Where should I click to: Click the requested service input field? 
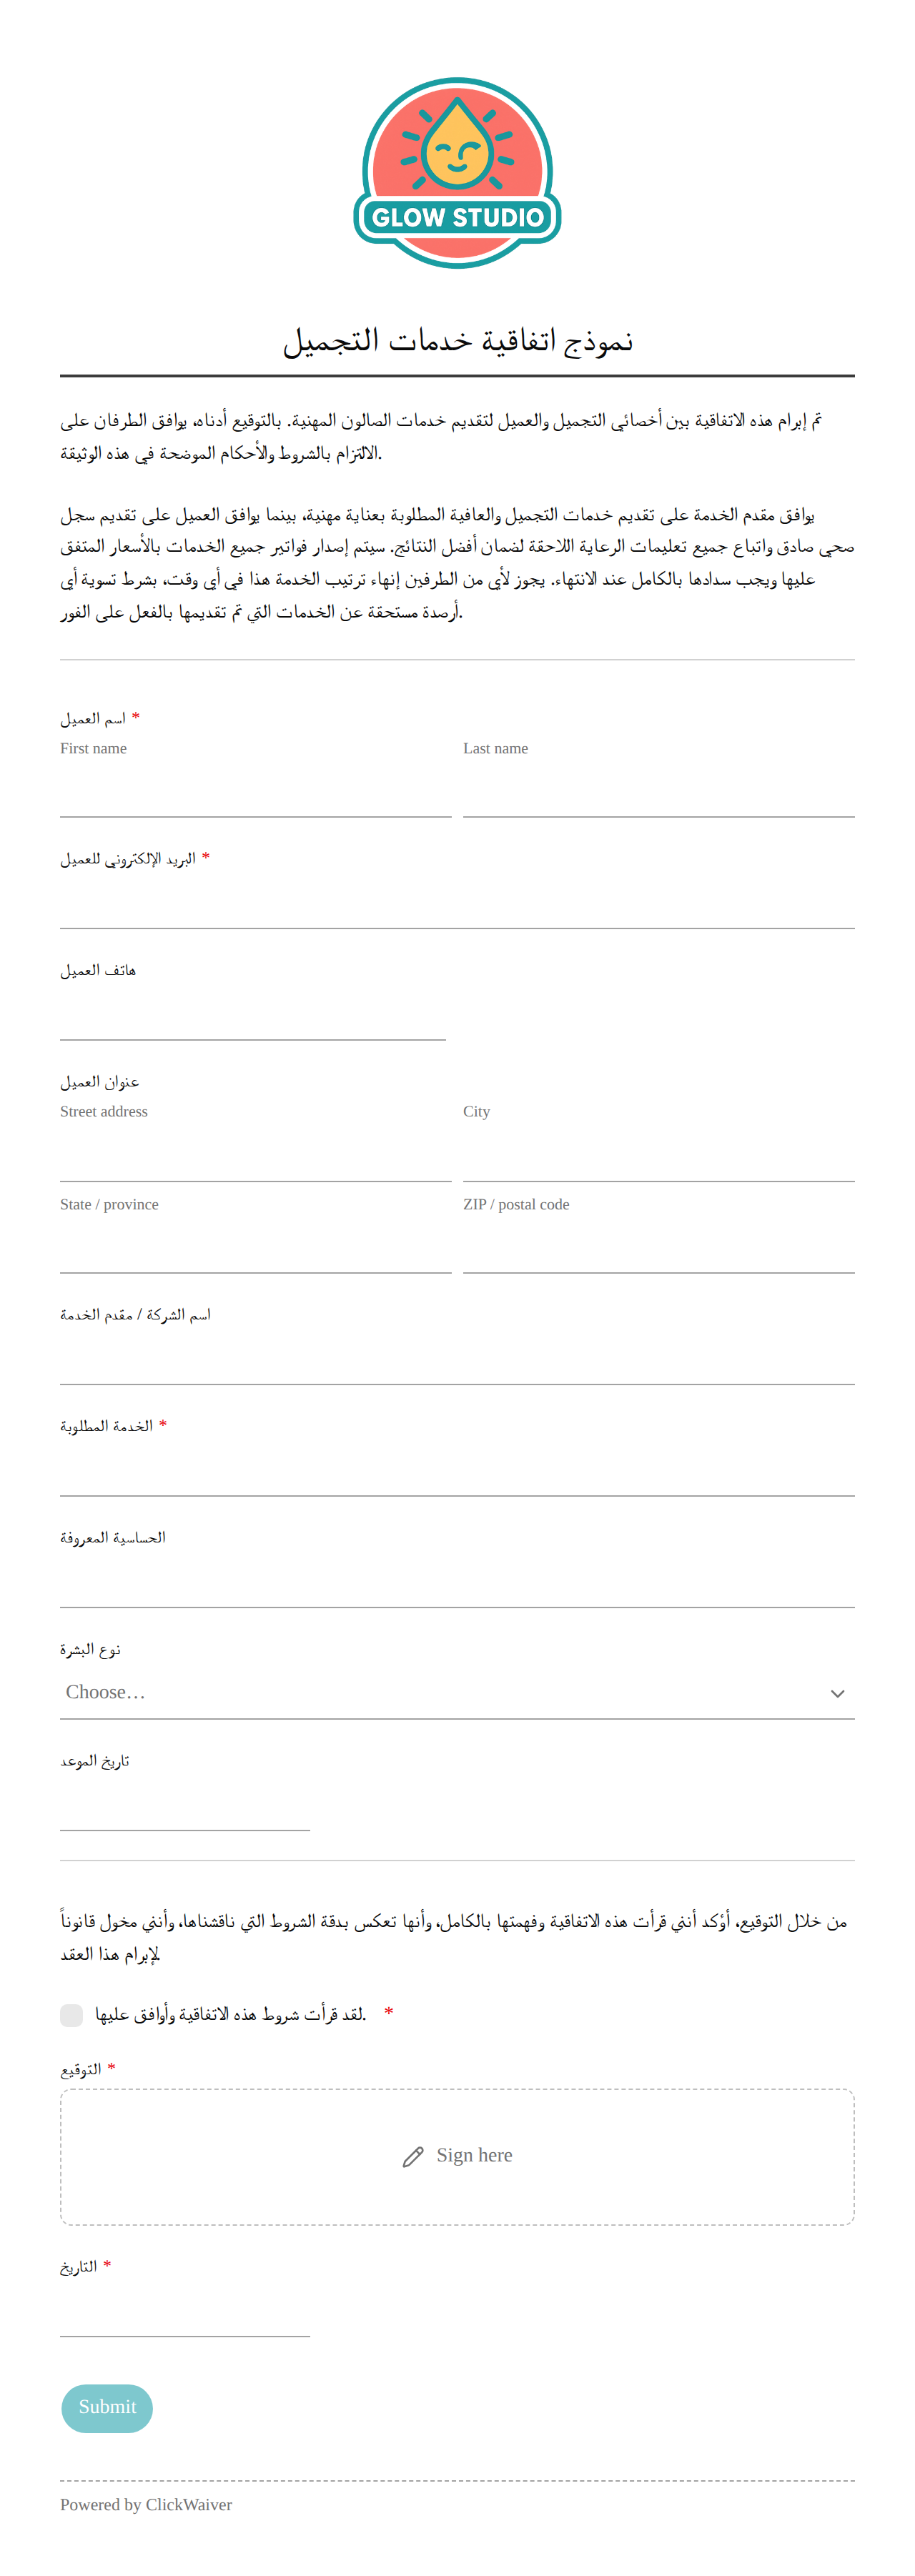point(457,1470)
